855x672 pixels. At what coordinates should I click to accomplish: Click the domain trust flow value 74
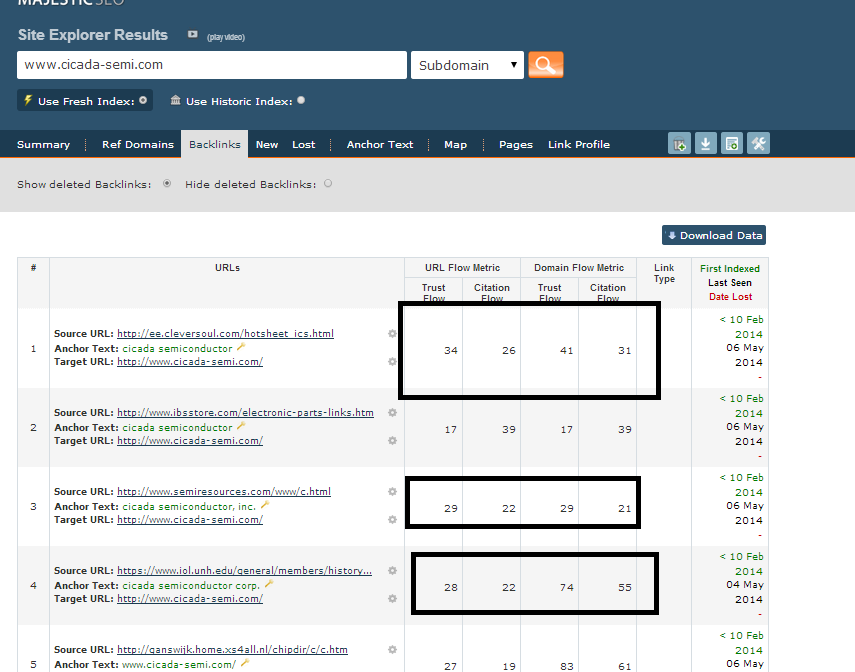(x=567, y=587)
